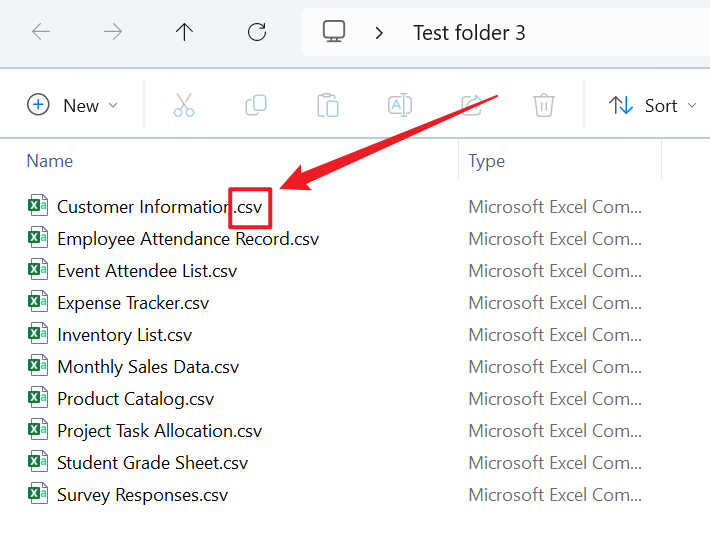Click the Copy icon in toolbar
The height and width of the screenshot is (536, 710).
[x=256, y=105]
